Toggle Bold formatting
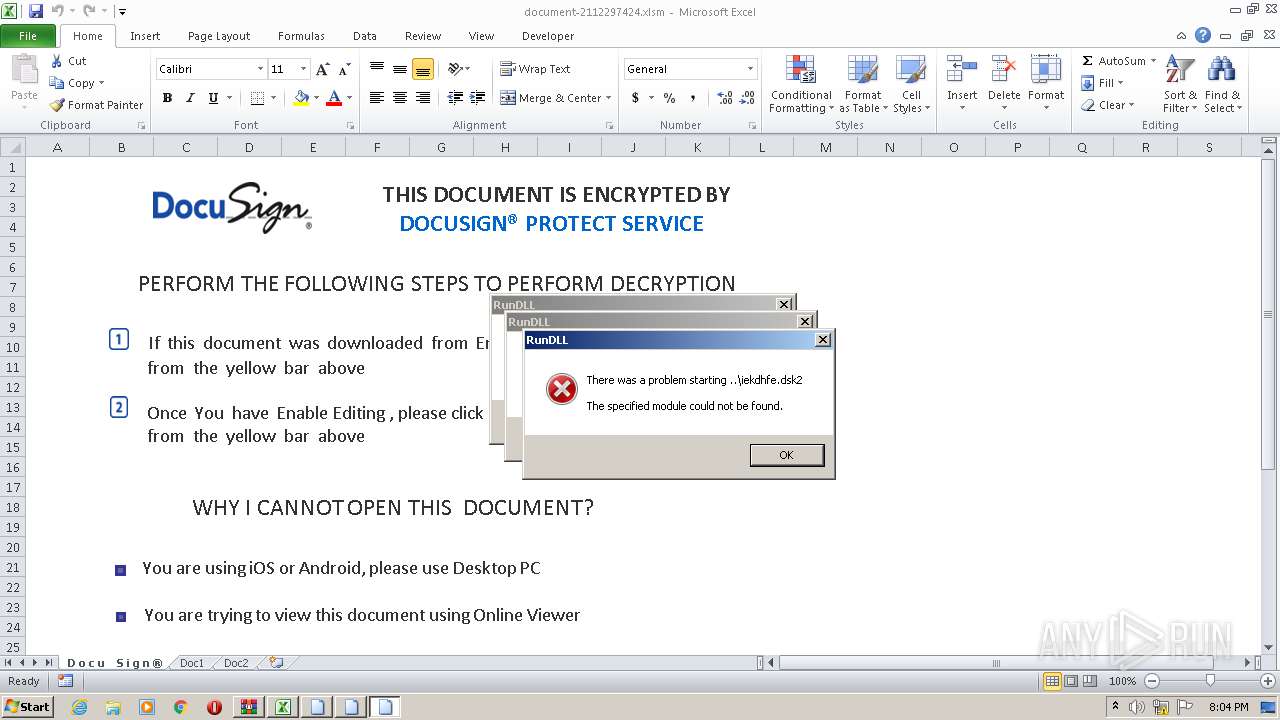This screenshot has width=1280, height=720. tap(167, 98)
